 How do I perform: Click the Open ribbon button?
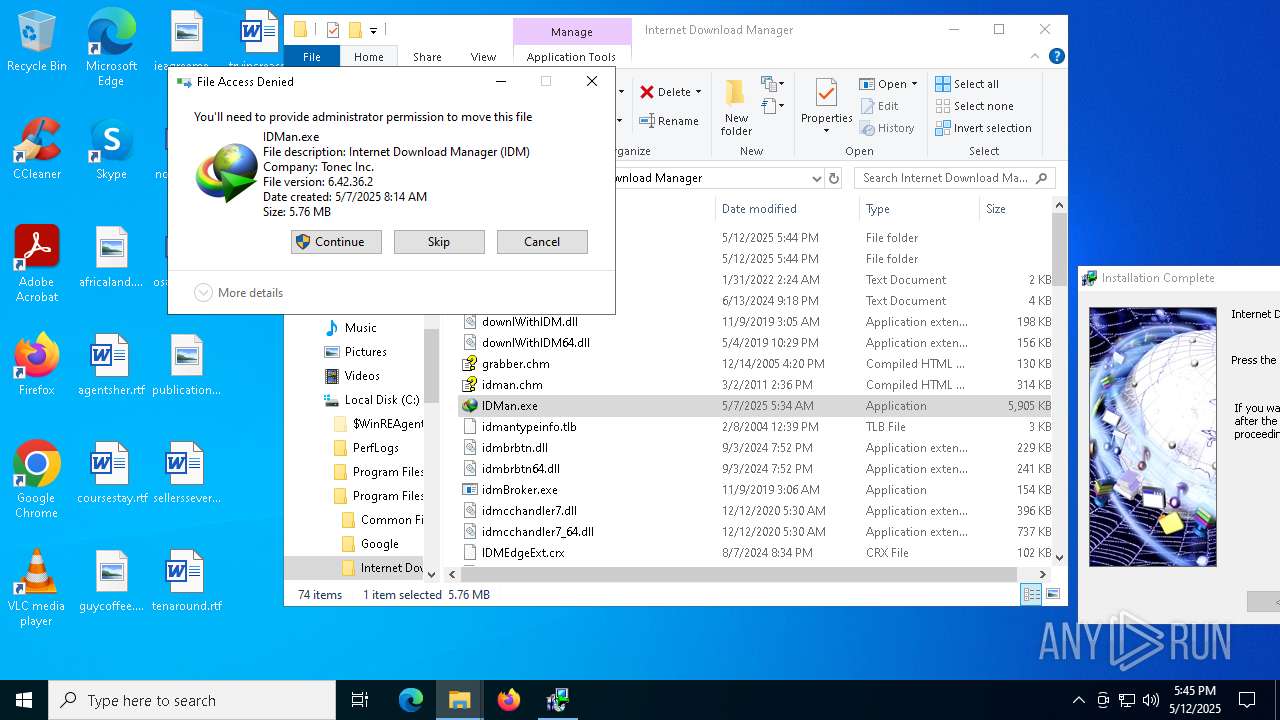click(885, 84)
